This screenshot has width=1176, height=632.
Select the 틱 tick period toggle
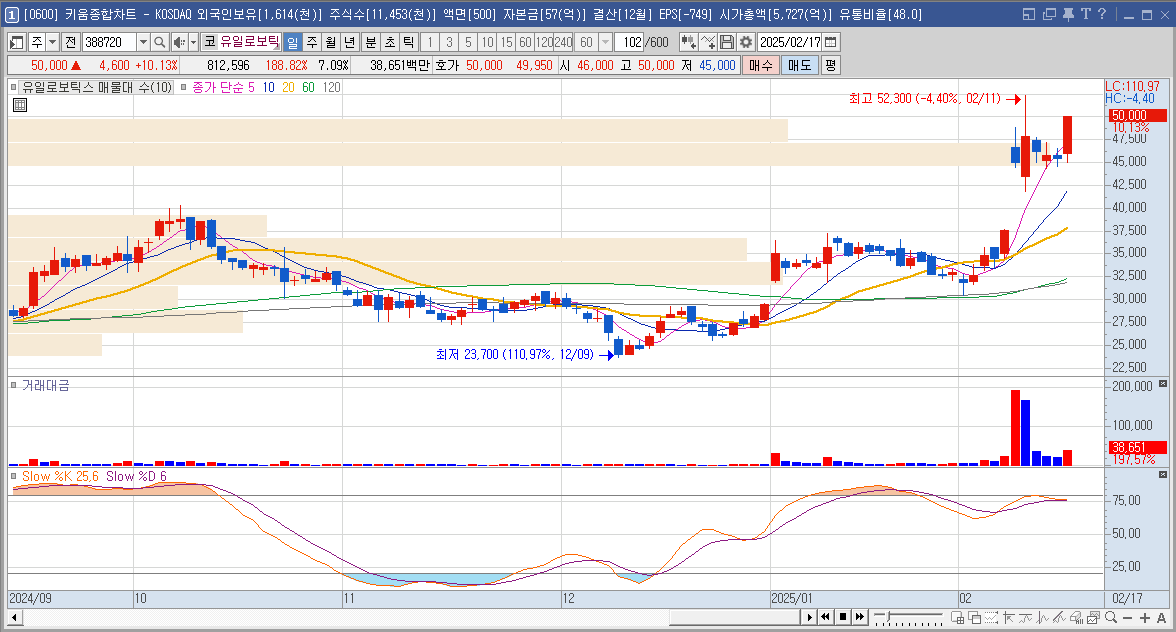408,43
